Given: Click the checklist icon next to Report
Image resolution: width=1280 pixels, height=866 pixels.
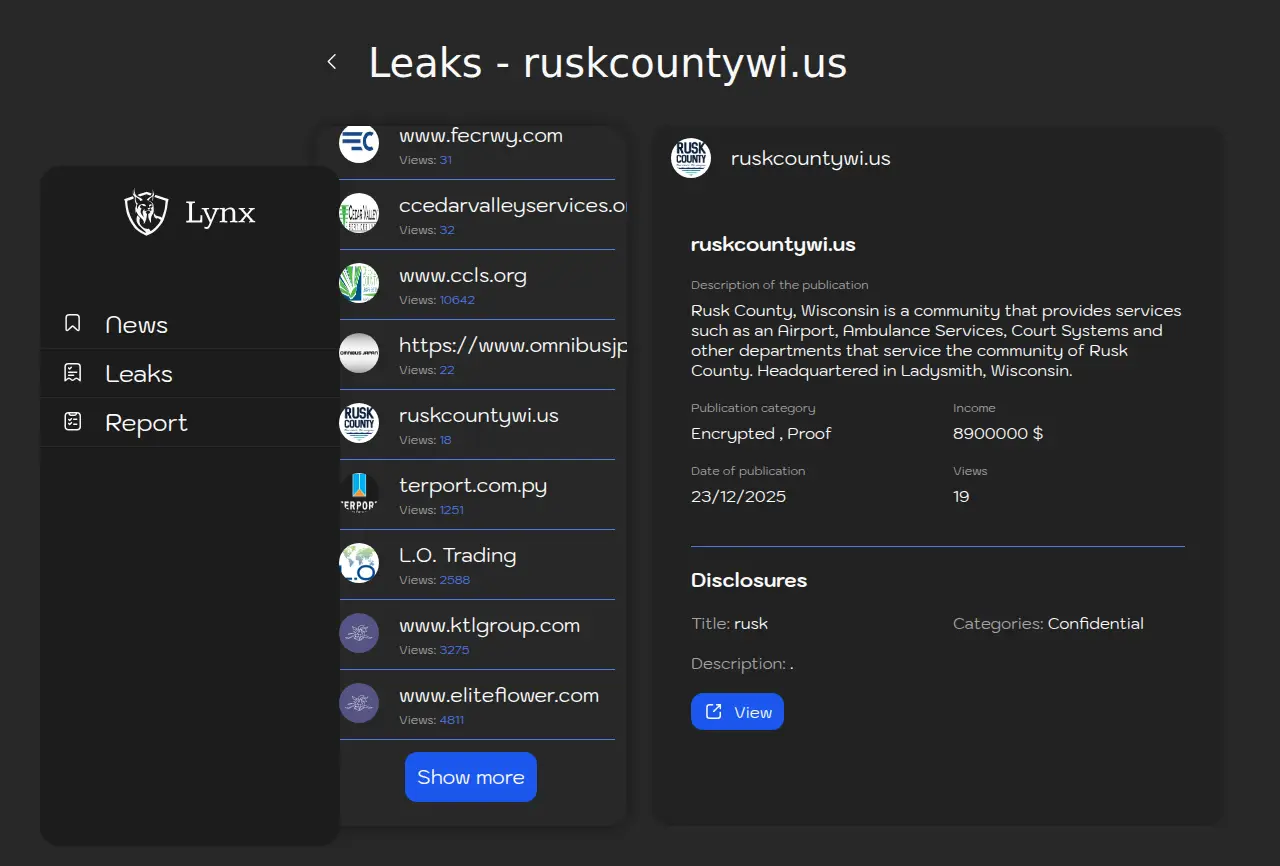Looking at the screenshot, I should click(73, 422).
